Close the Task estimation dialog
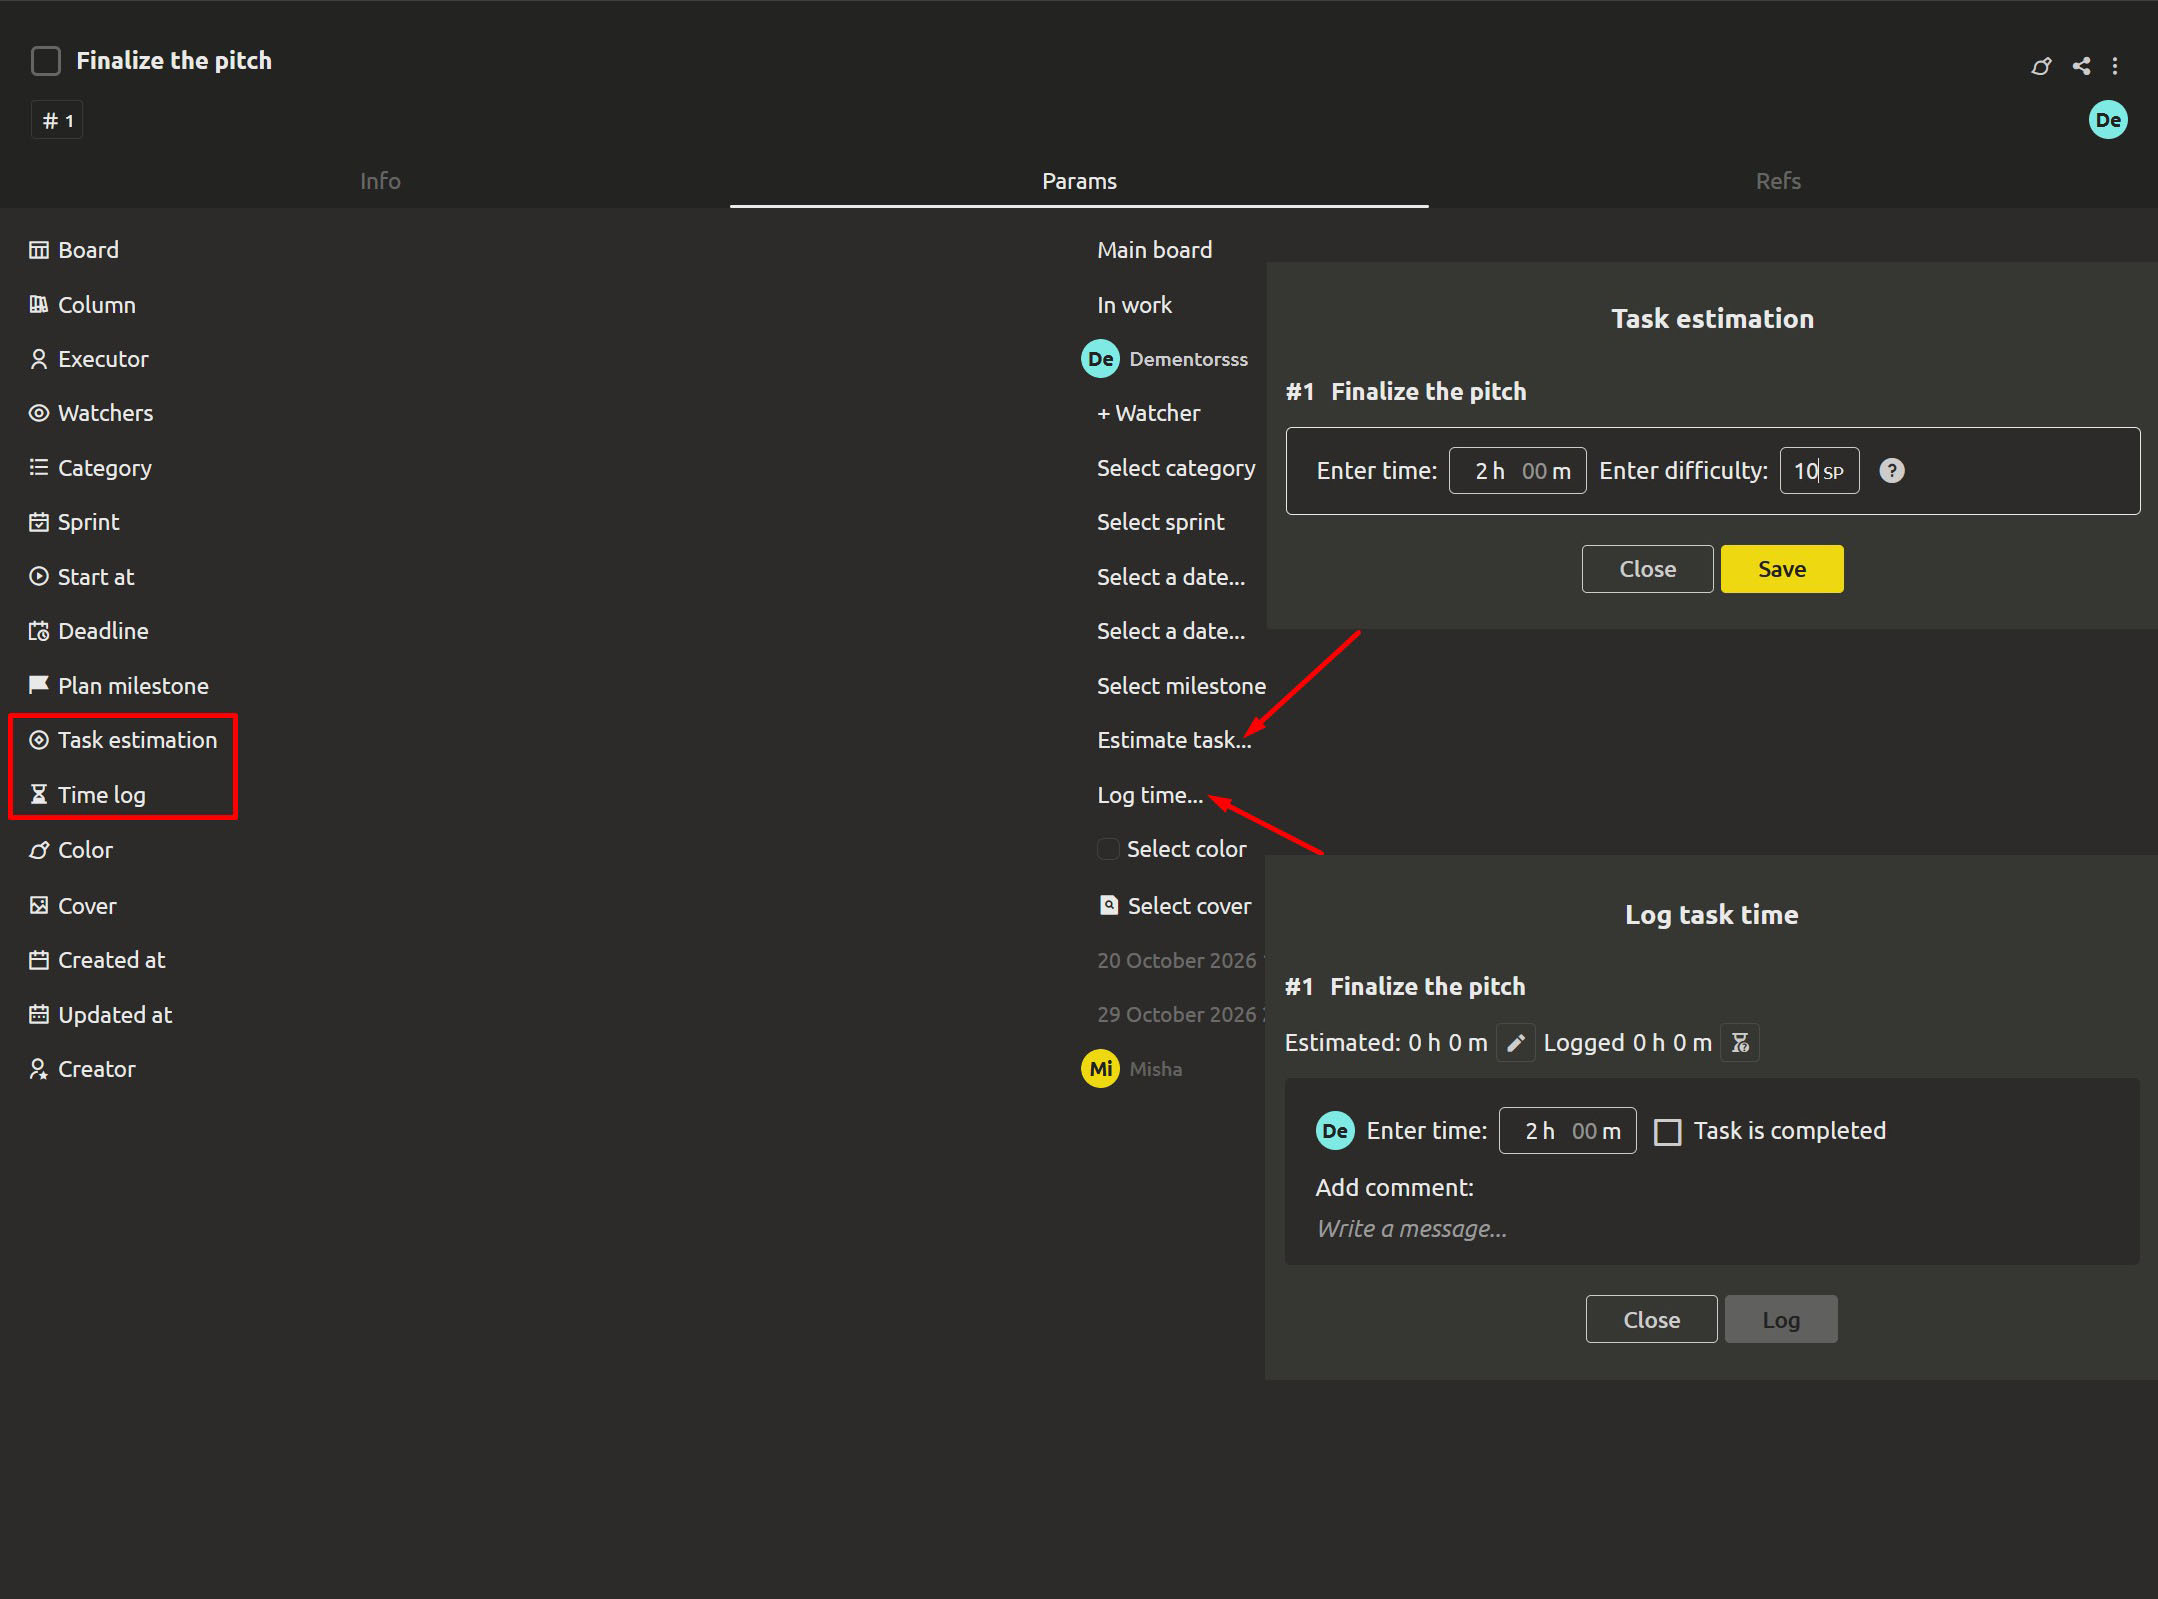This screenshot has width=2158, height=1599. pyautogui.click(x=1647, y=569)
